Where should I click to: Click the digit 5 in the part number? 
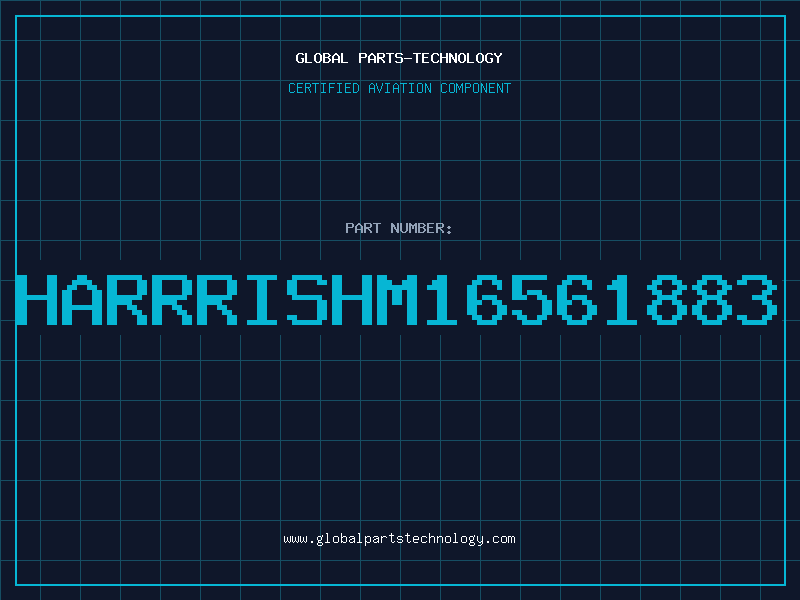[531, 299]
